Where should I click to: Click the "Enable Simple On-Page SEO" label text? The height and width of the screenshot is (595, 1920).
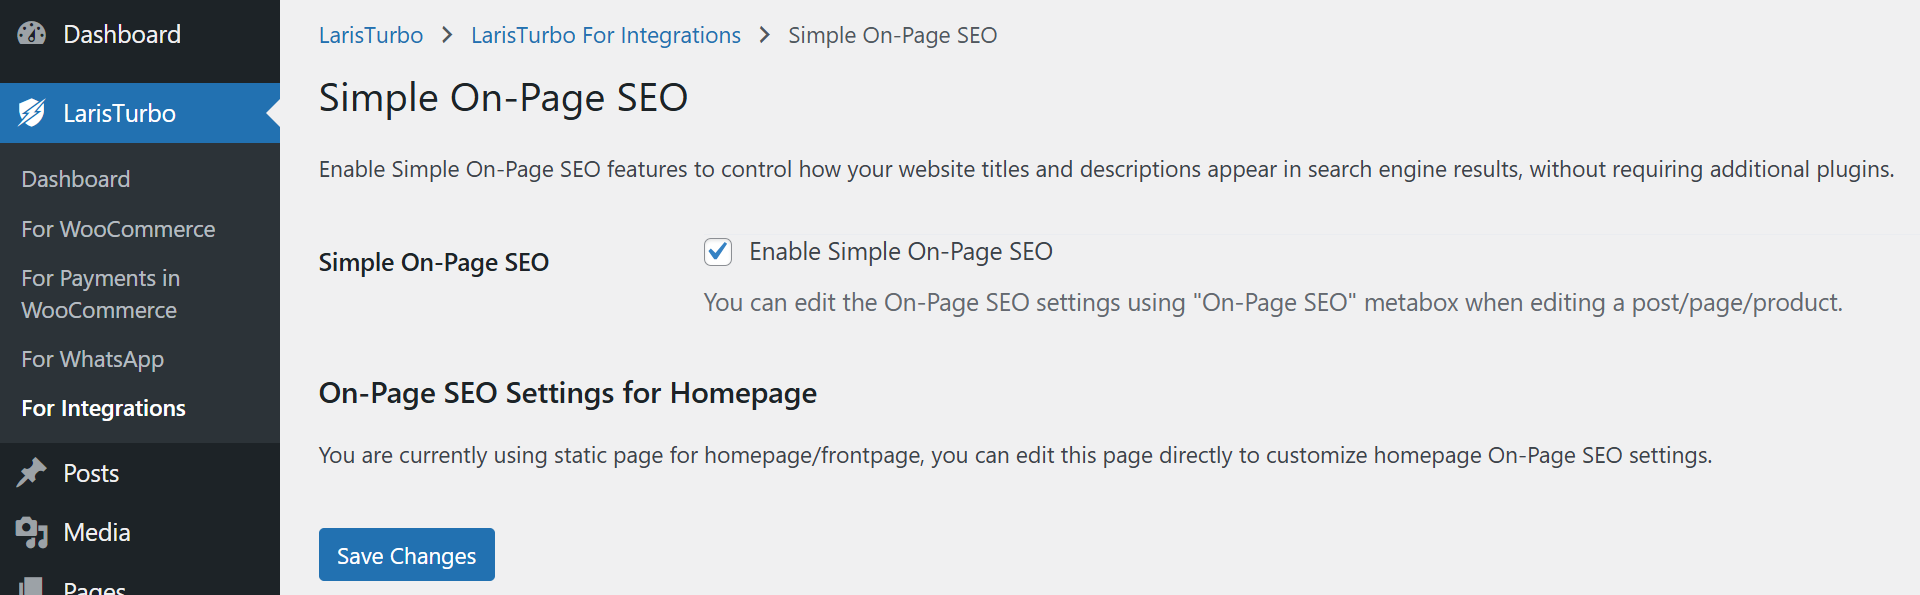coord(900,252)
